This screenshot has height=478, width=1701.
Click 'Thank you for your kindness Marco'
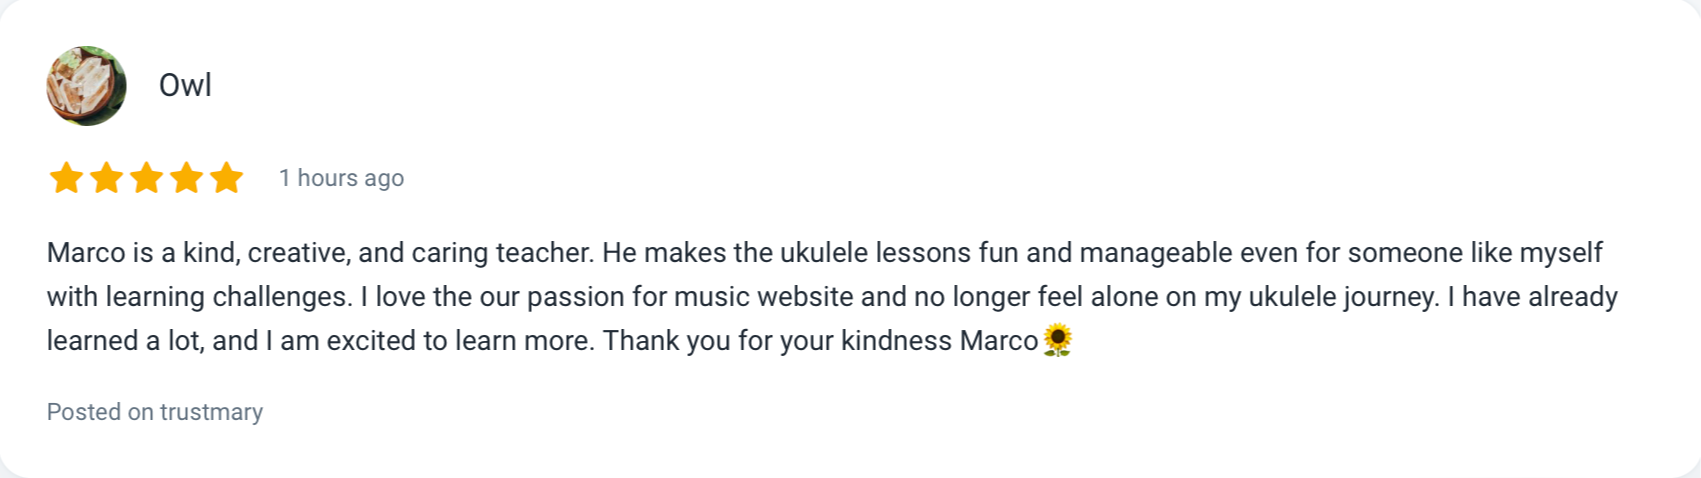821,341
